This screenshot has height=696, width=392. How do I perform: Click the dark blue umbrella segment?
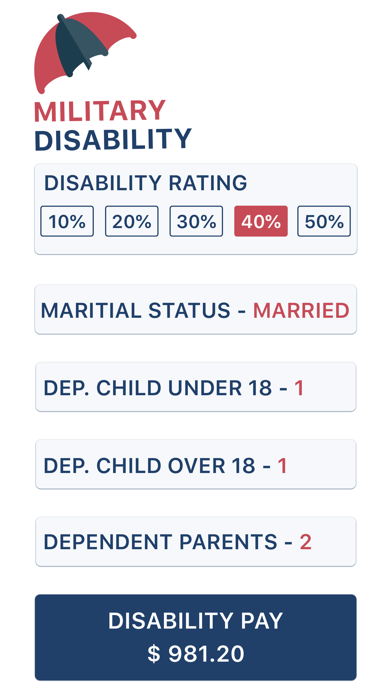(80, 46)
